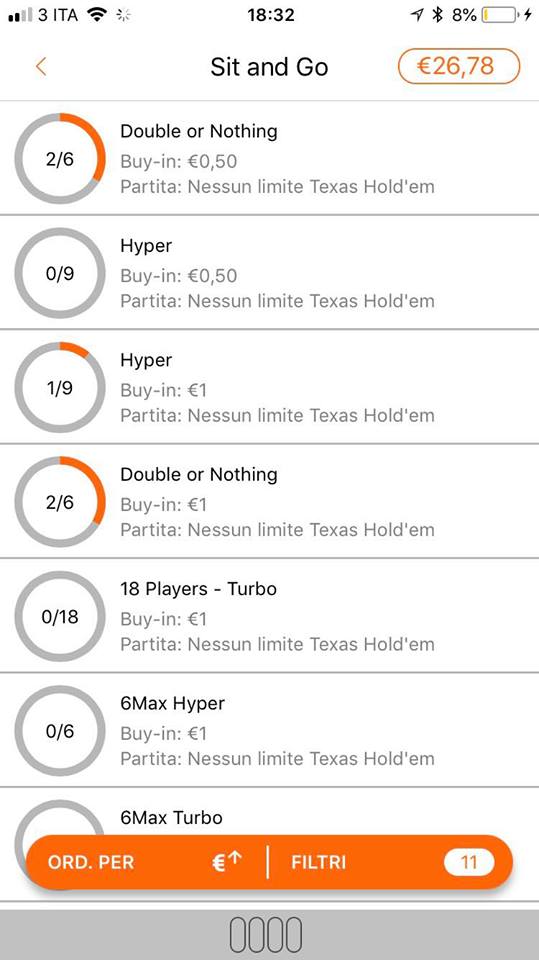Tap the battery indicator in status bar

click(x=499, y=15)
